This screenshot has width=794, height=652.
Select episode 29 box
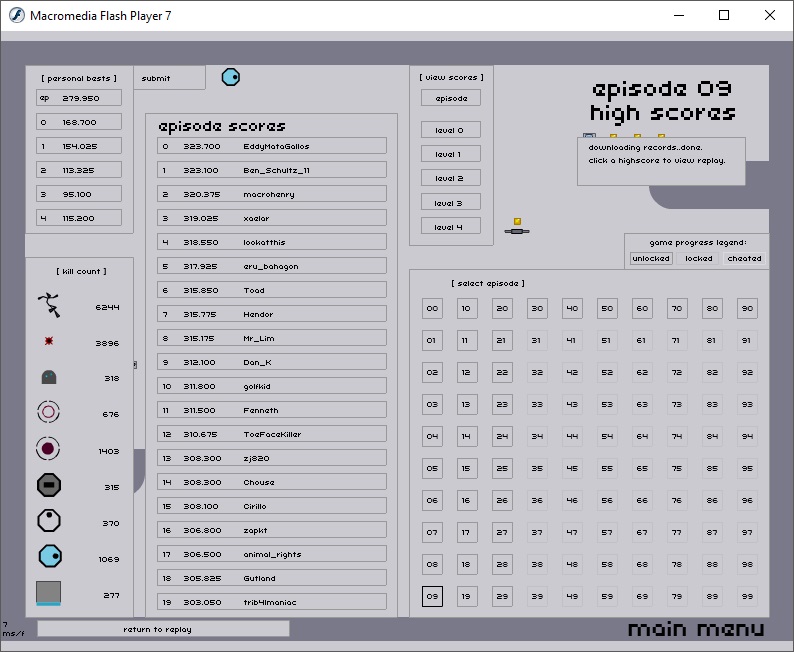502,597
